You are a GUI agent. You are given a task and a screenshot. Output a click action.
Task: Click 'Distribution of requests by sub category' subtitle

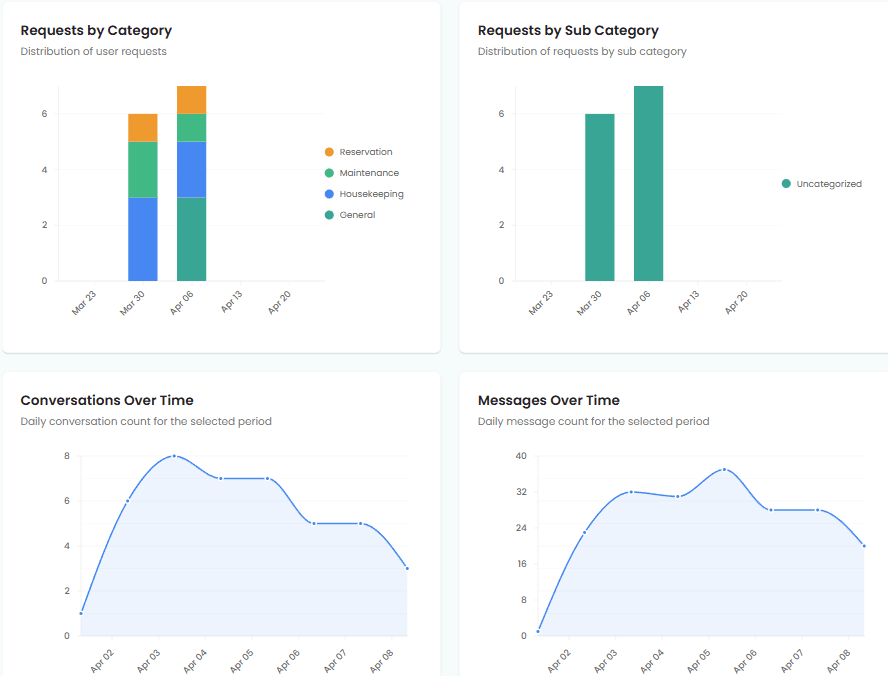click(582, 52)
